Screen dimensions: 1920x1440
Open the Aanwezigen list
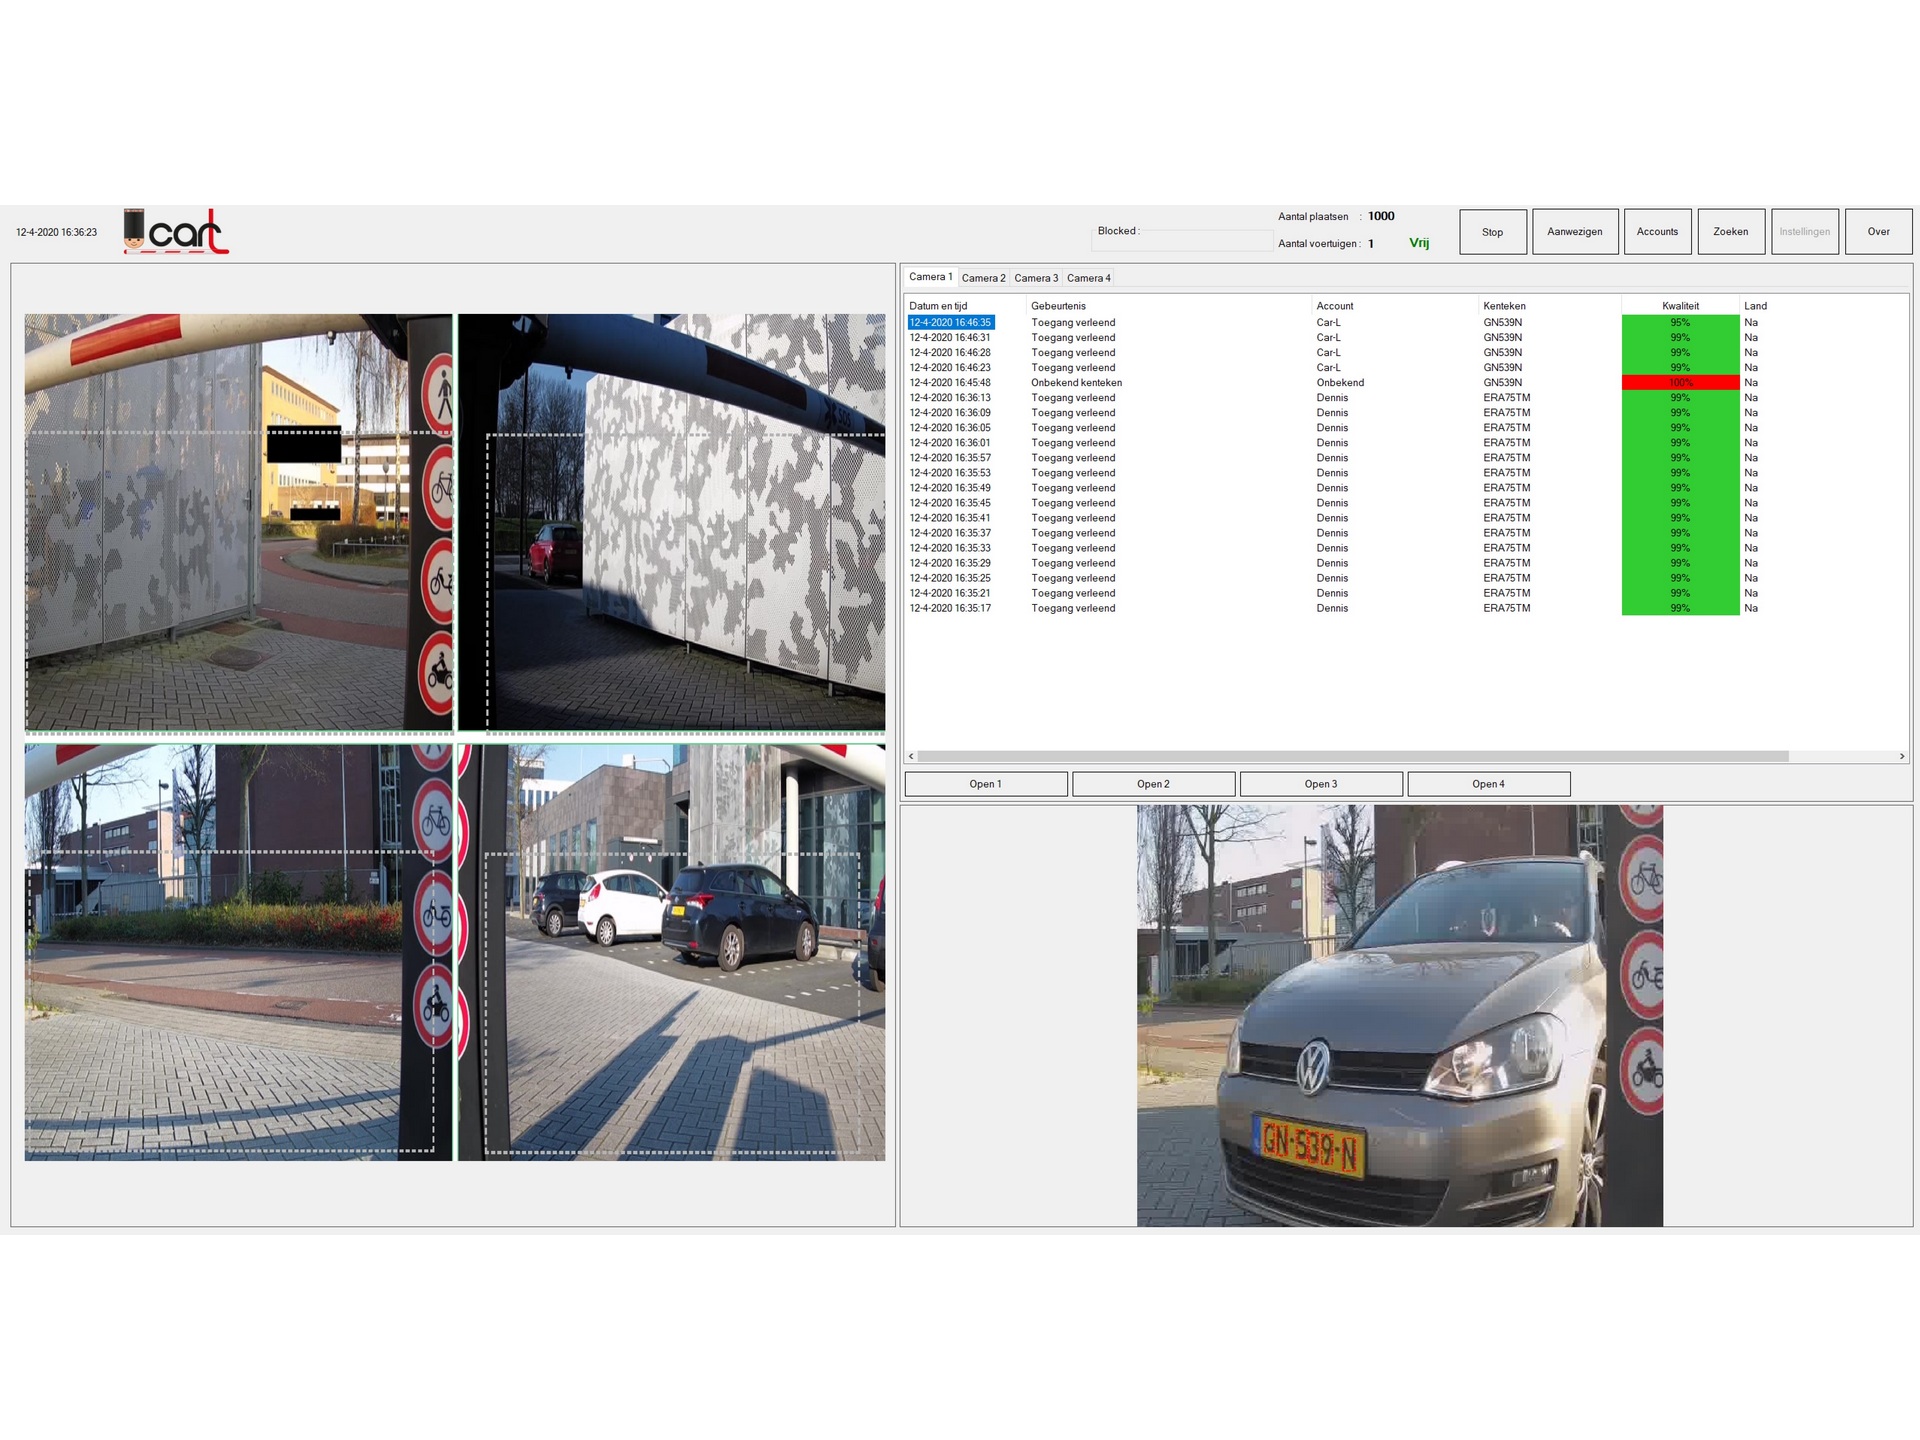tap(1574, 232)
